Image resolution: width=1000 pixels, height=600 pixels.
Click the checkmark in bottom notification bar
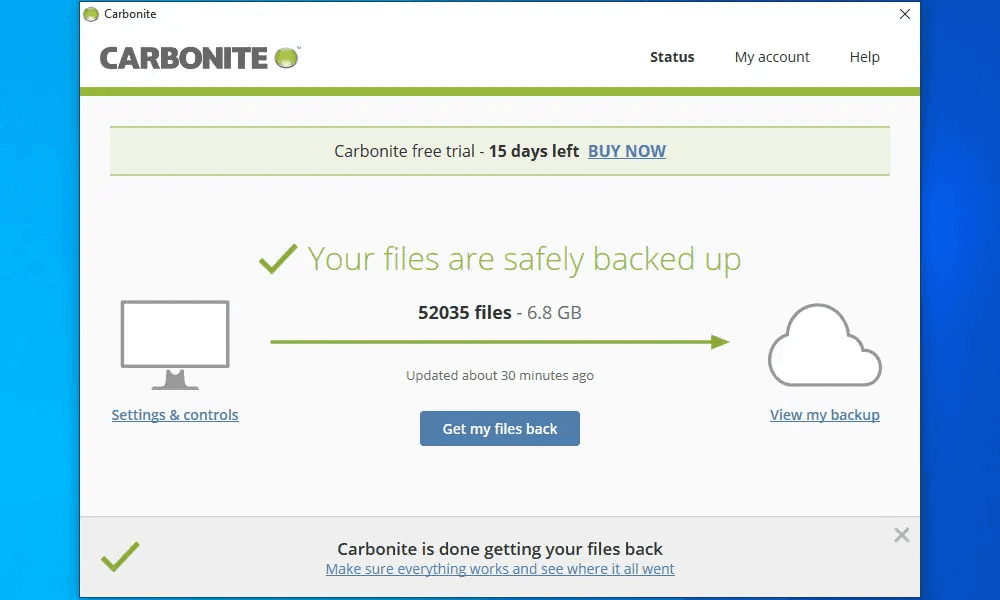pos(120,556)
